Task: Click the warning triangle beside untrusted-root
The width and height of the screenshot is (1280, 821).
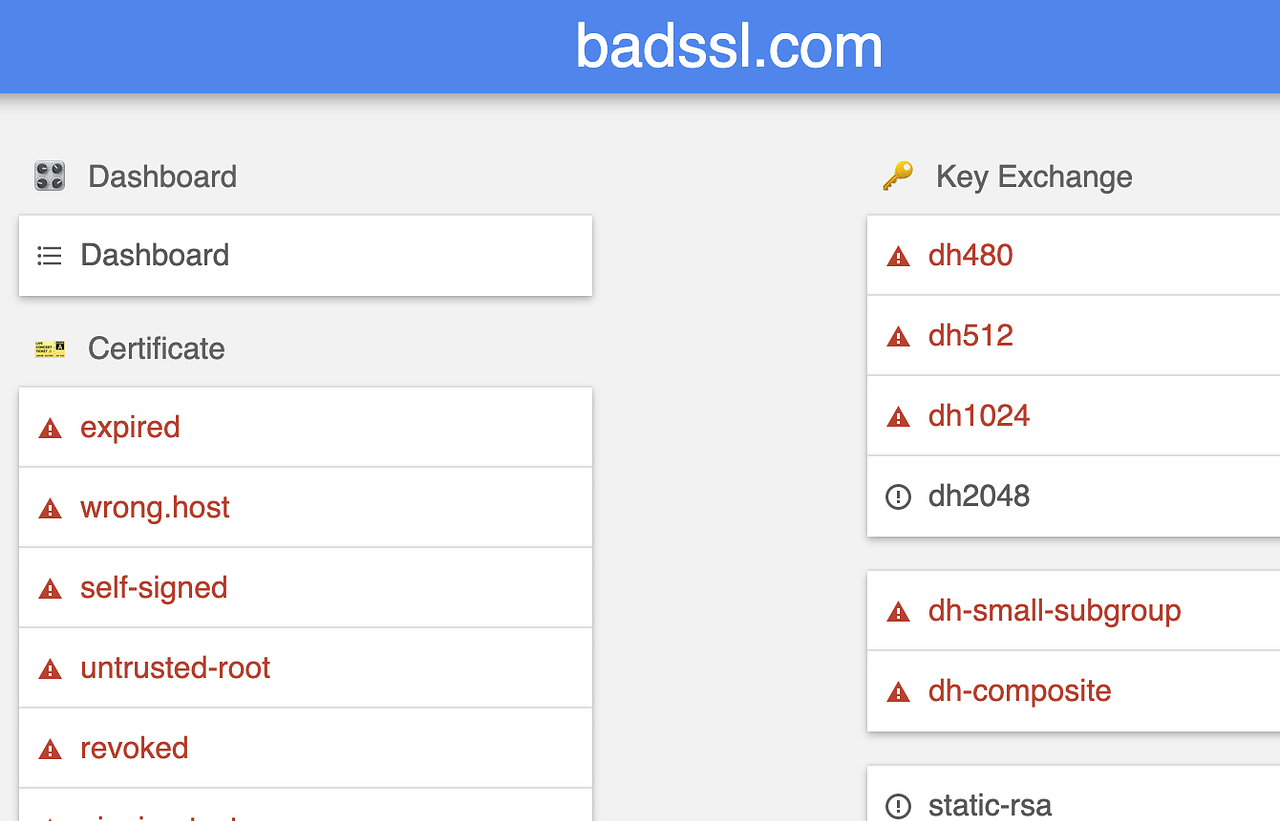Action: [x=50, y=669]
